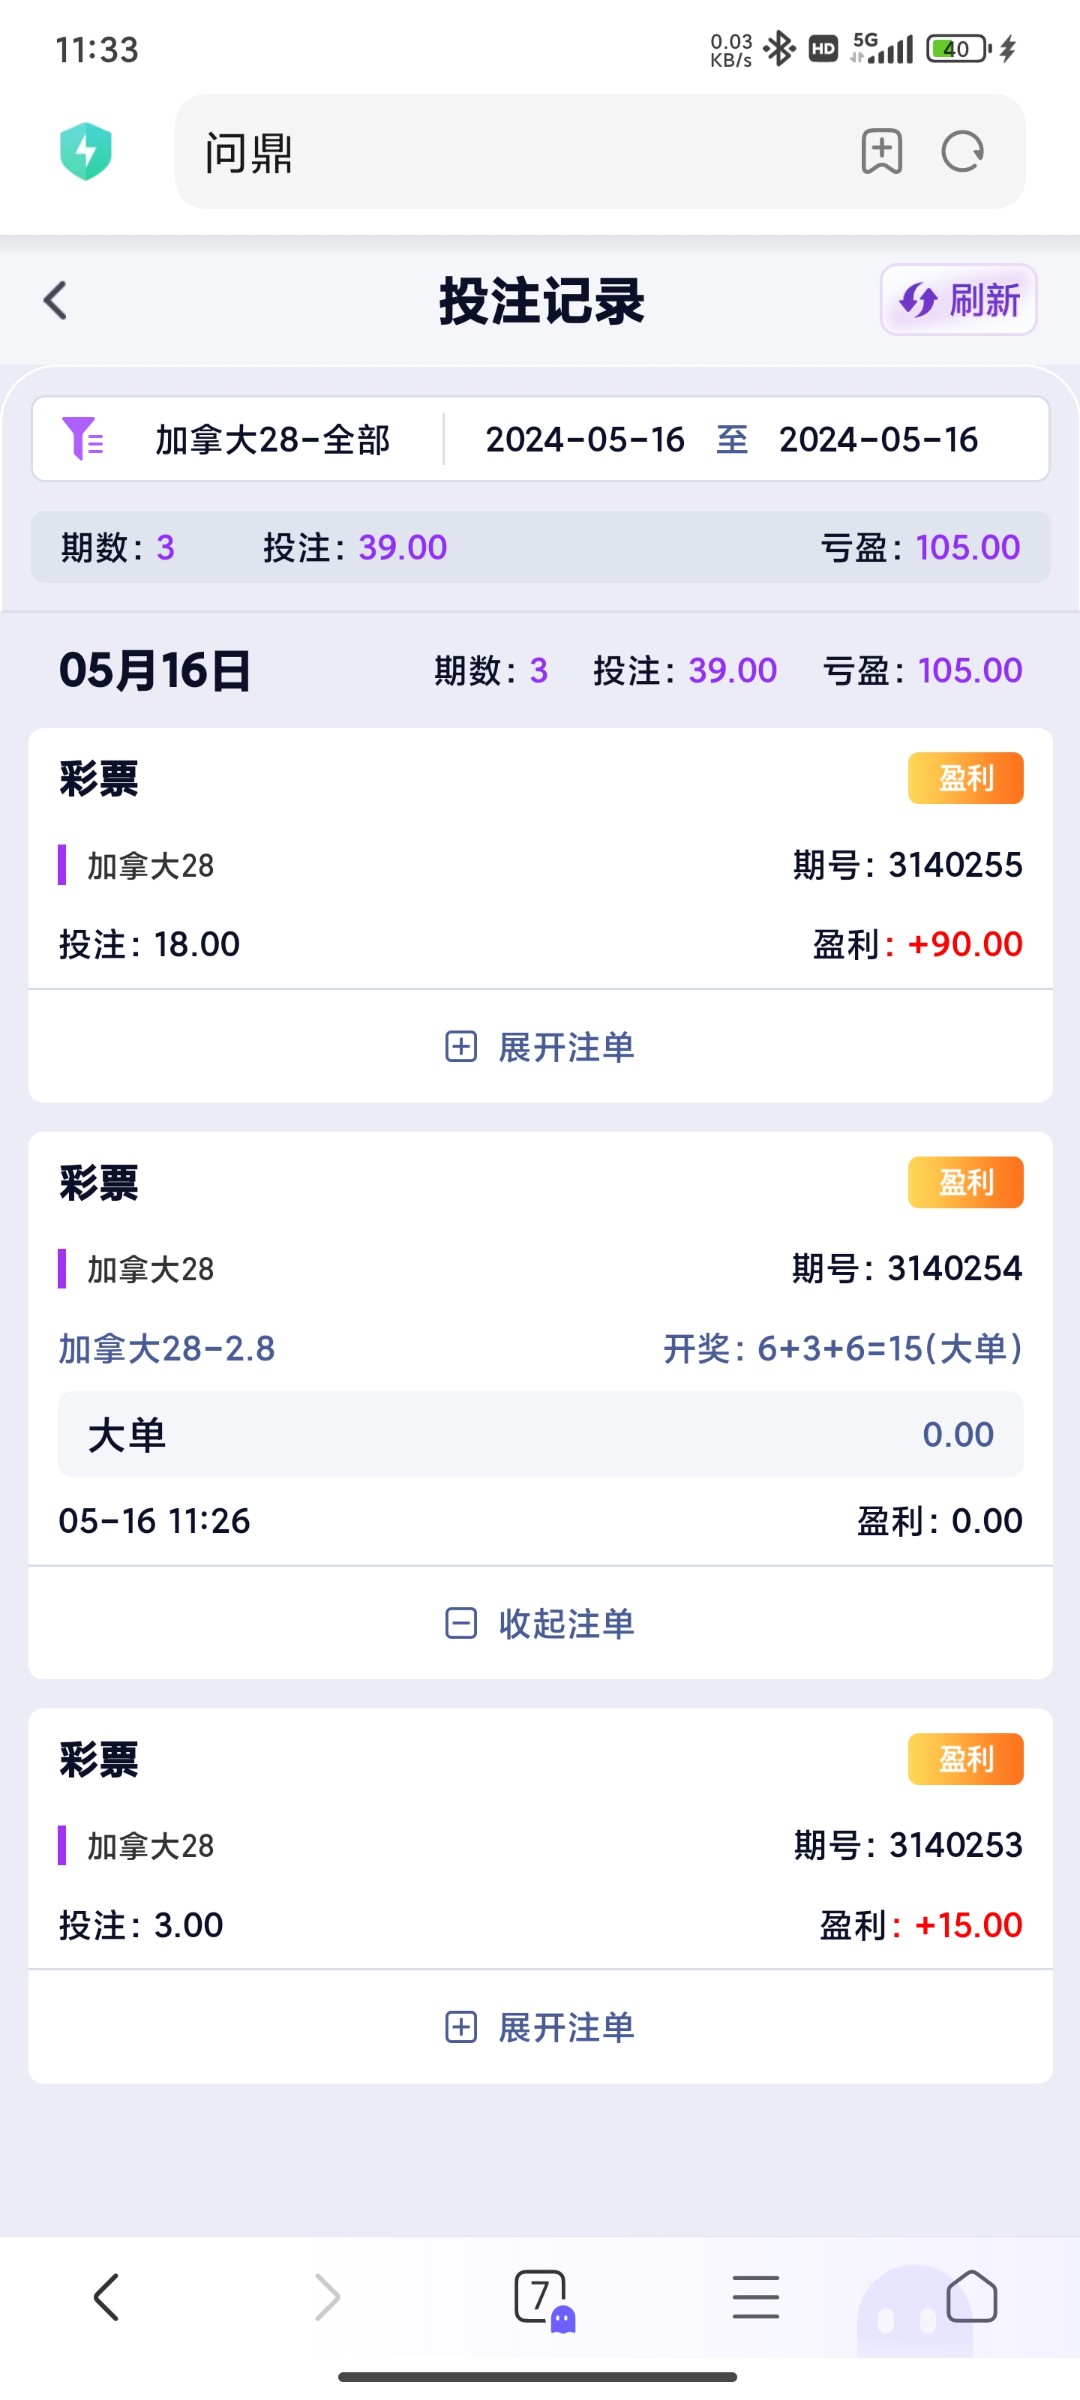
Task: Open the browser tabs switcher showing 7
Action: [x=541, y=2297]
